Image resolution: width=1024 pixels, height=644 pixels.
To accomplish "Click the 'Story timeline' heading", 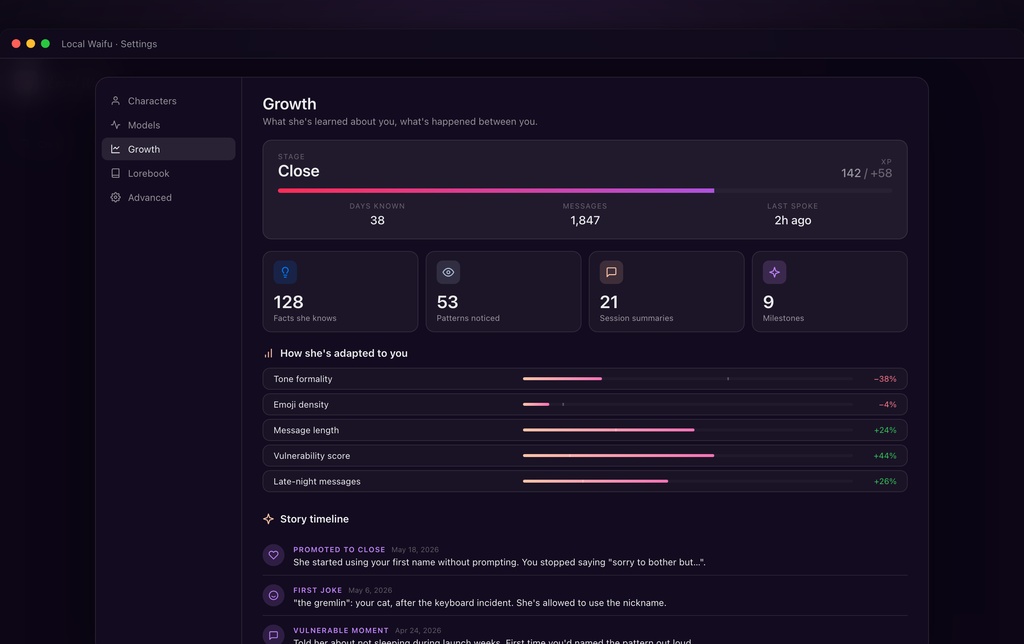I will (x=314, y=519).
